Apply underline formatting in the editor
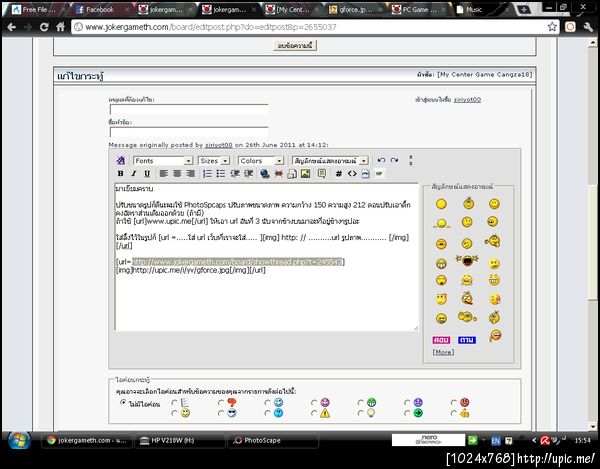 pyautogui.click(x=147, y=174)
